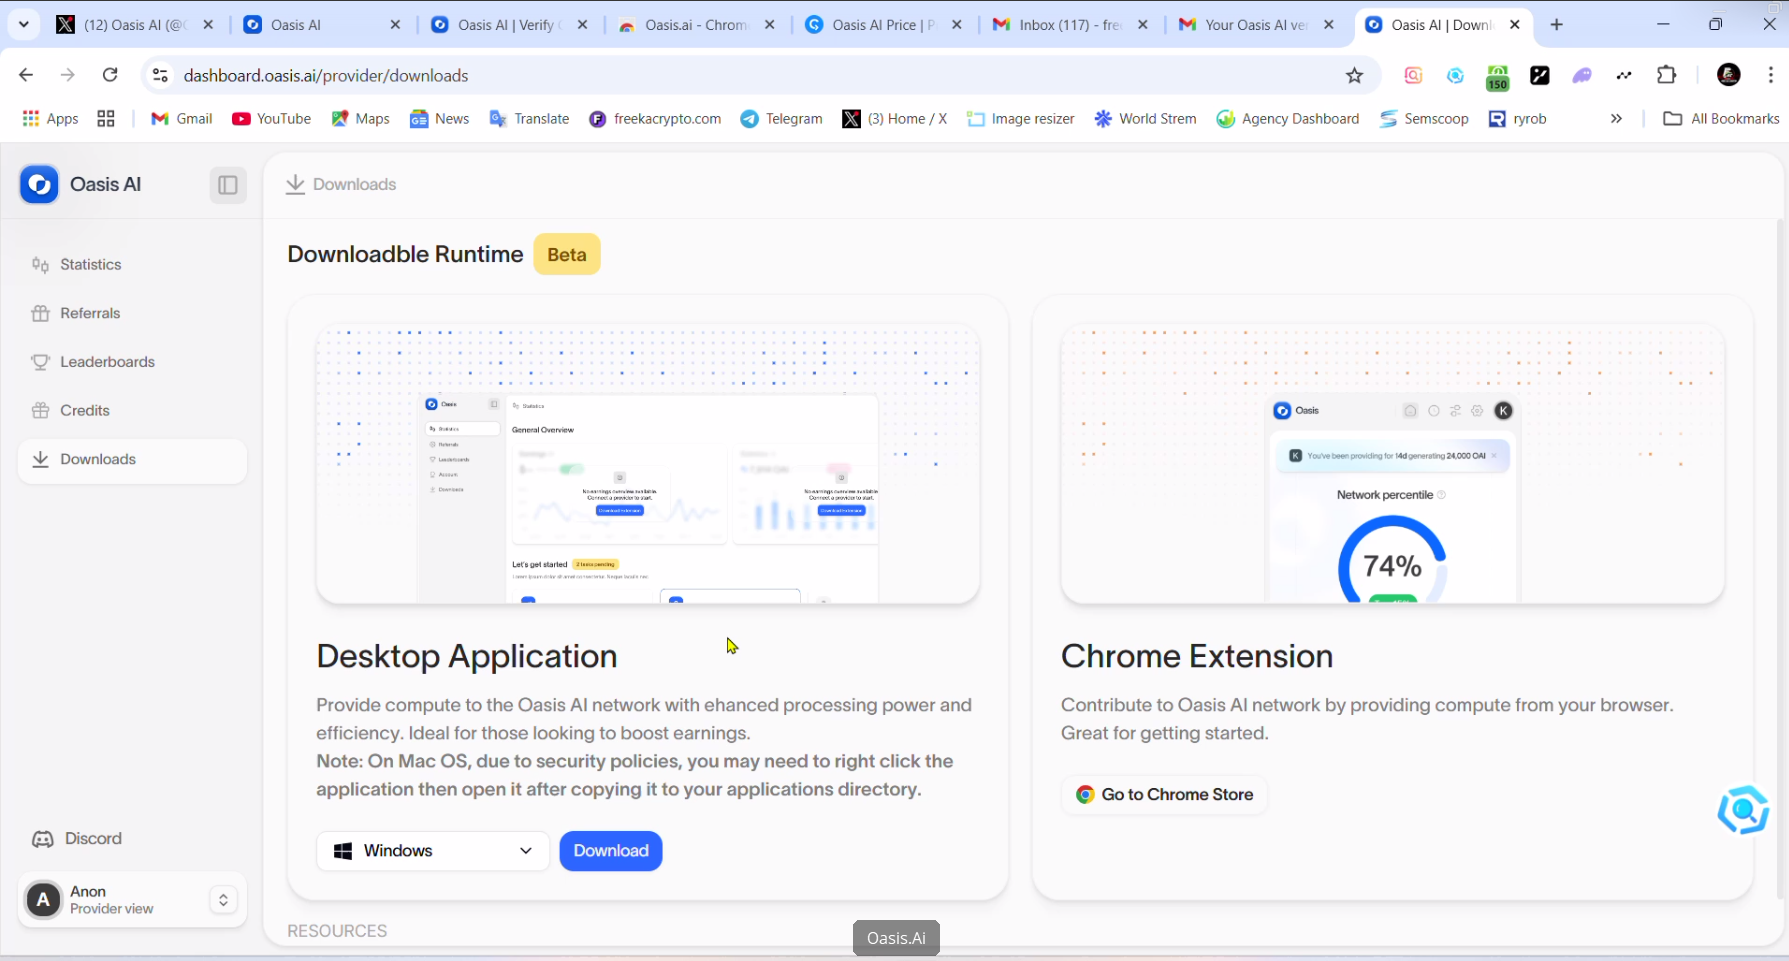
Task: Switch to the Inbox (117) Gmail tab
Action: click(x=1071, y=25)
